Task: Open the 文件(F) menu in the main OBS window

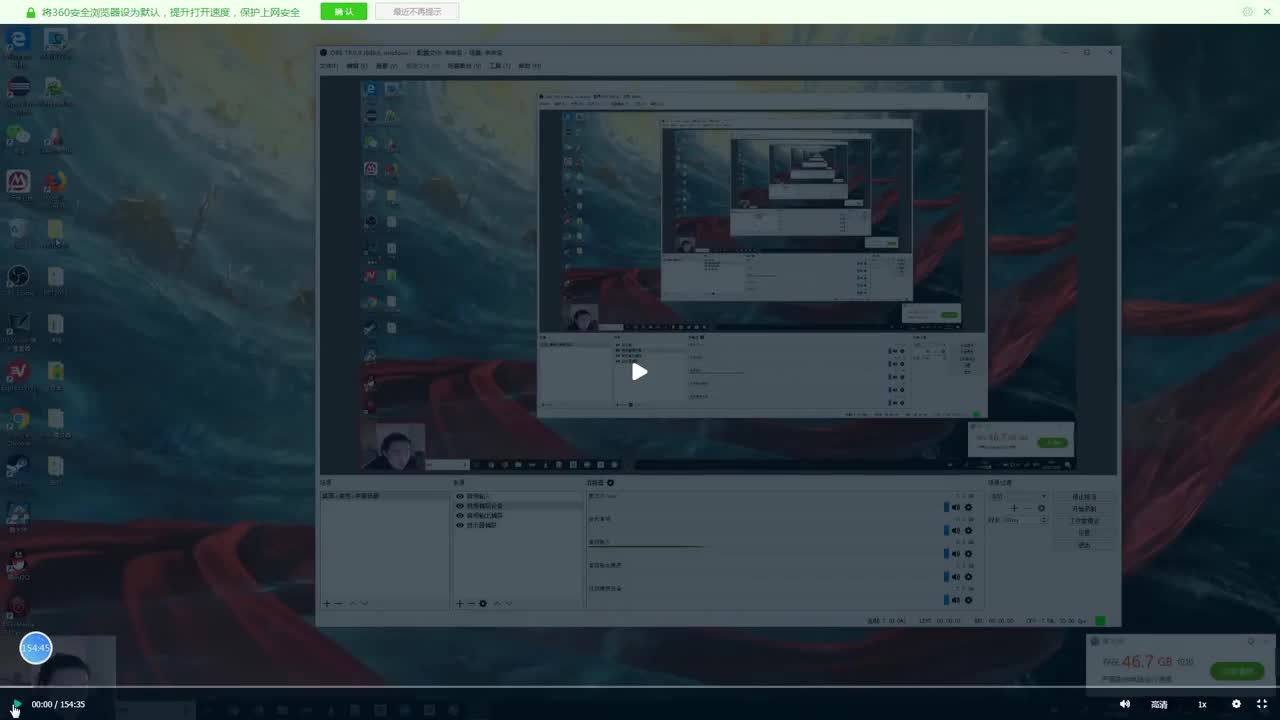Action: [x=329, y=66]
